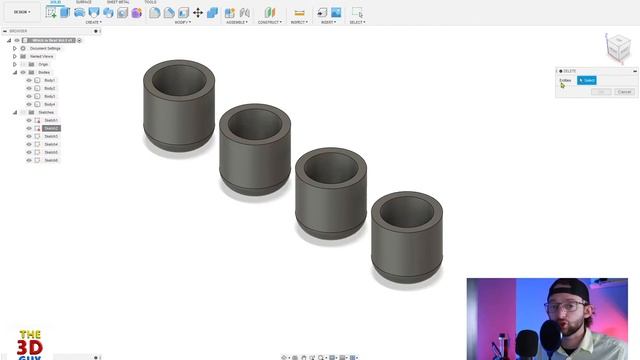
Task: Select the New Component tool
Action: pyautogui.click(x=230, y=13)
